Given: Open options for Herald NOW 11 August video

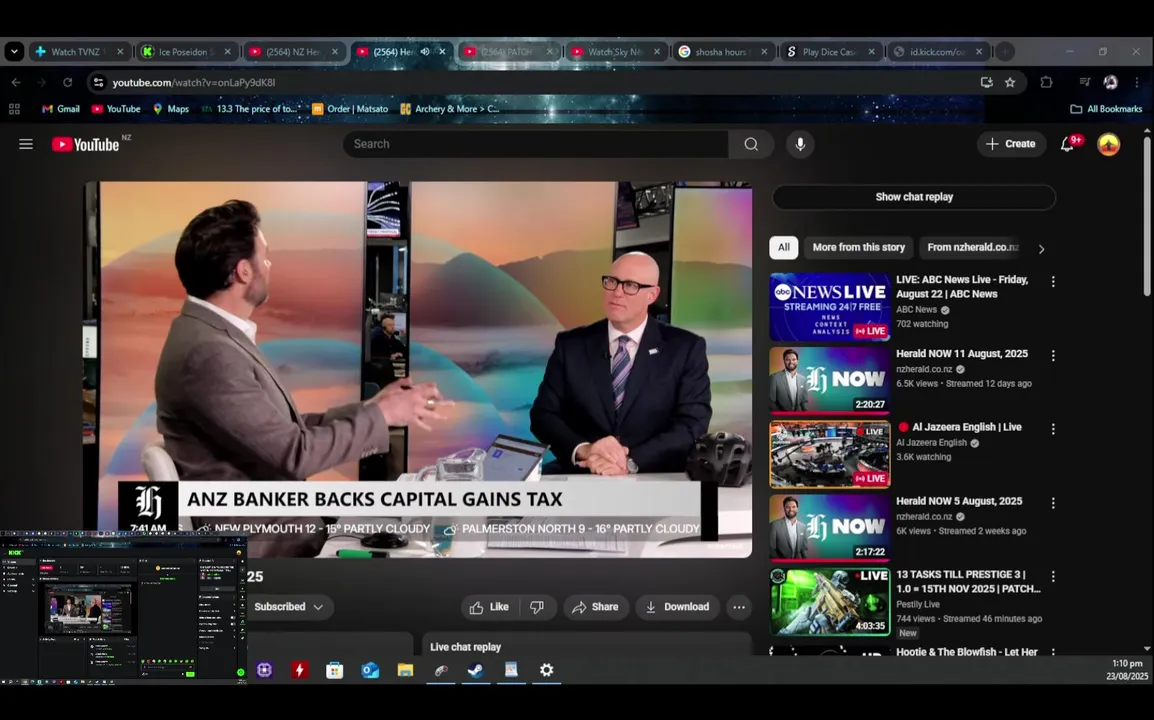Looking at the screenshot, I should click(x=1053, y=356).
